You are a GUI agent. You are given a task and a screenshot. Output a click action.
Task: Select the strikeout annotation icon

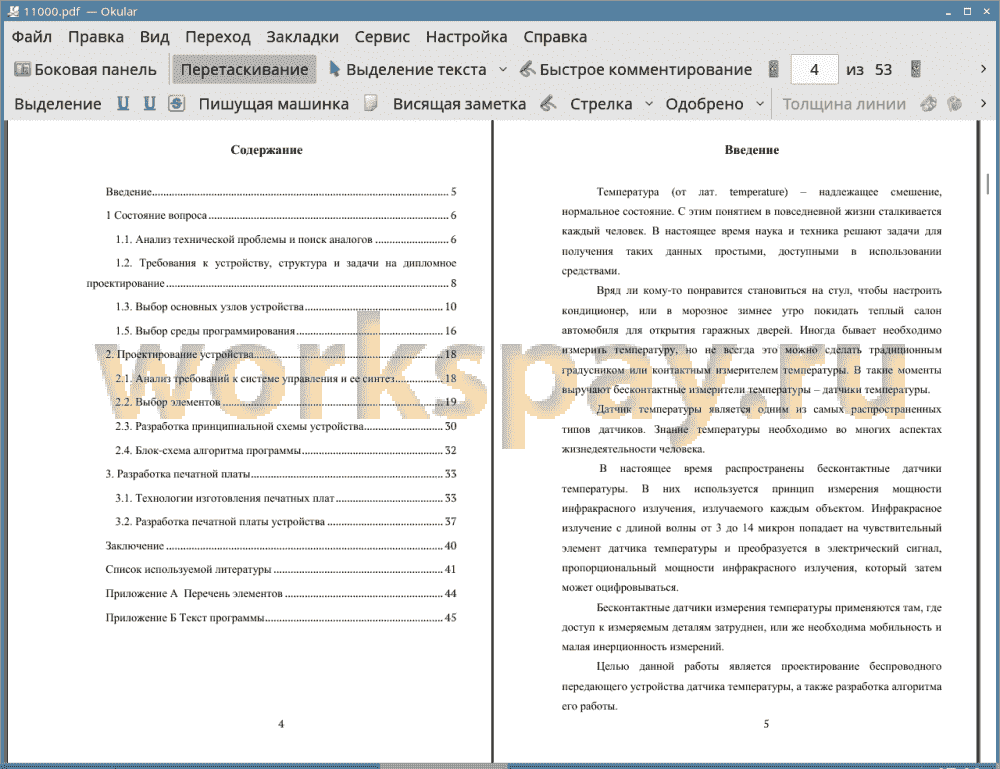click(177, 103)
